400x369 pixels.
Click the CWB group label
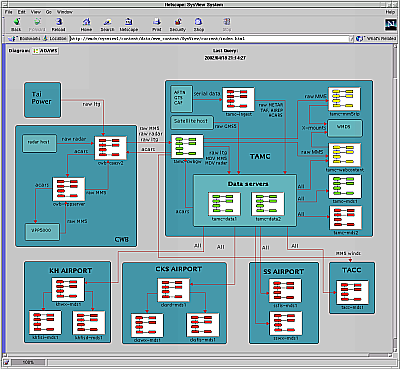coord(121,239)
